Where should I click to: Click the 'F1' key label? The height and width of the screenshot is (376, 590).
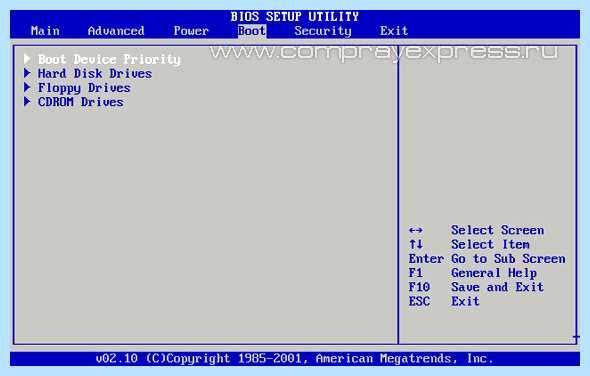[x=416, y=273]
